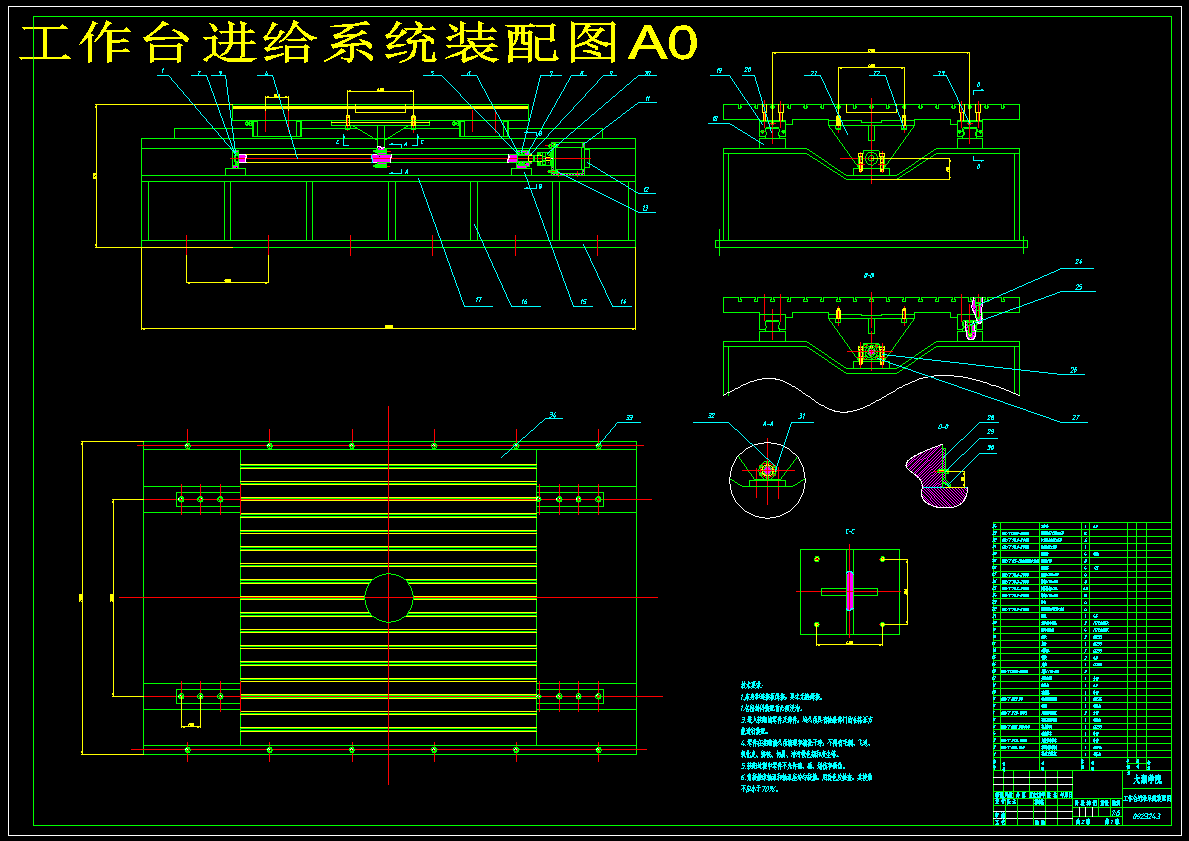
Task: Click the motor block in front elevation
Action: [569, 157]
